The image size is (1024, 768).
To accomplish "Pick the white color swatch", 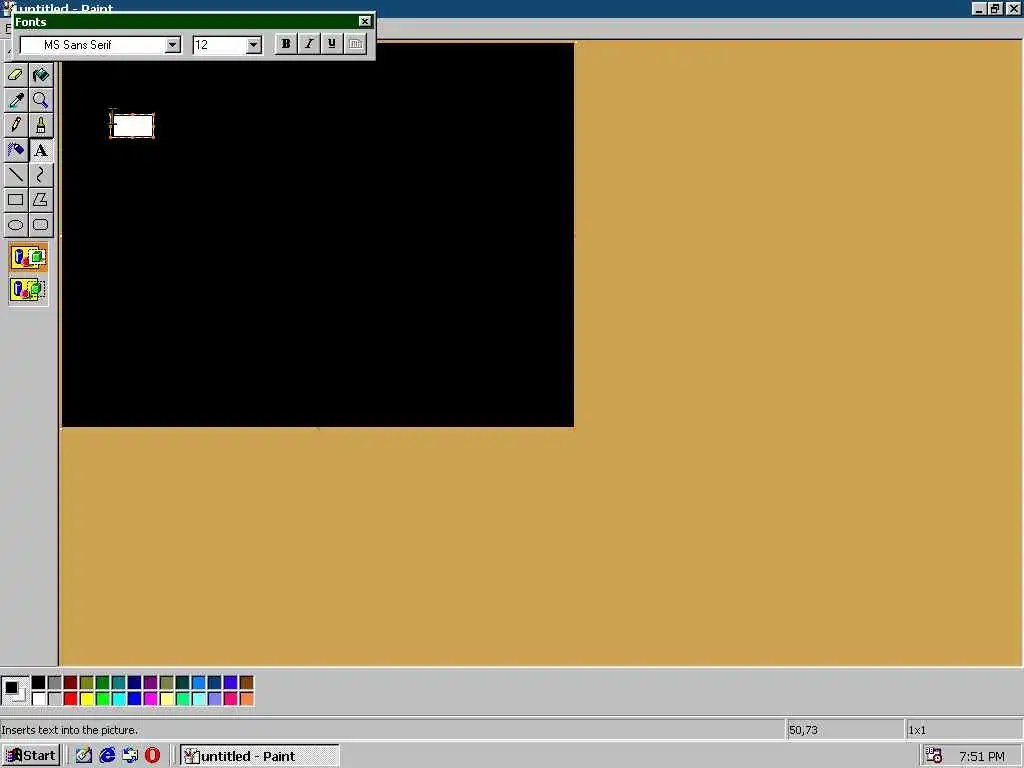I will 39,699.
